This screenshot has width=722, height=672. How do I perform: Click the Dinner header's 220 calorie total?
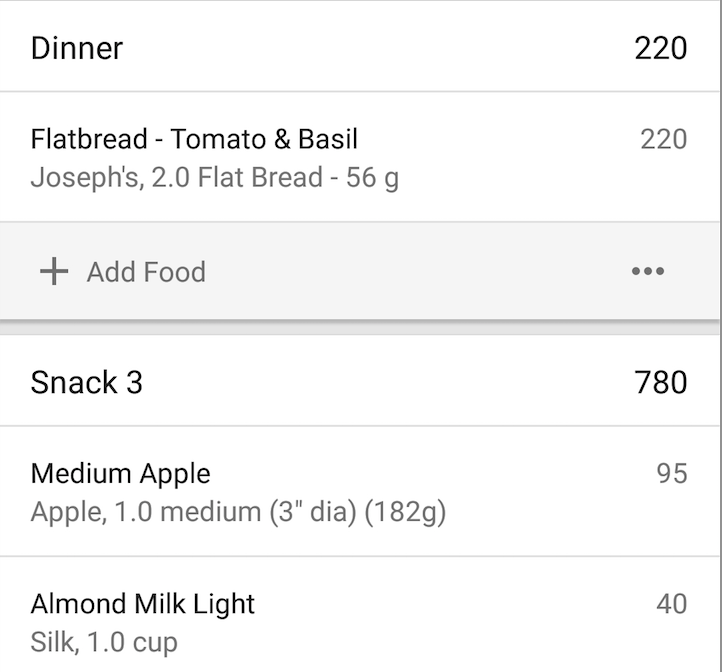coord(661,48)
